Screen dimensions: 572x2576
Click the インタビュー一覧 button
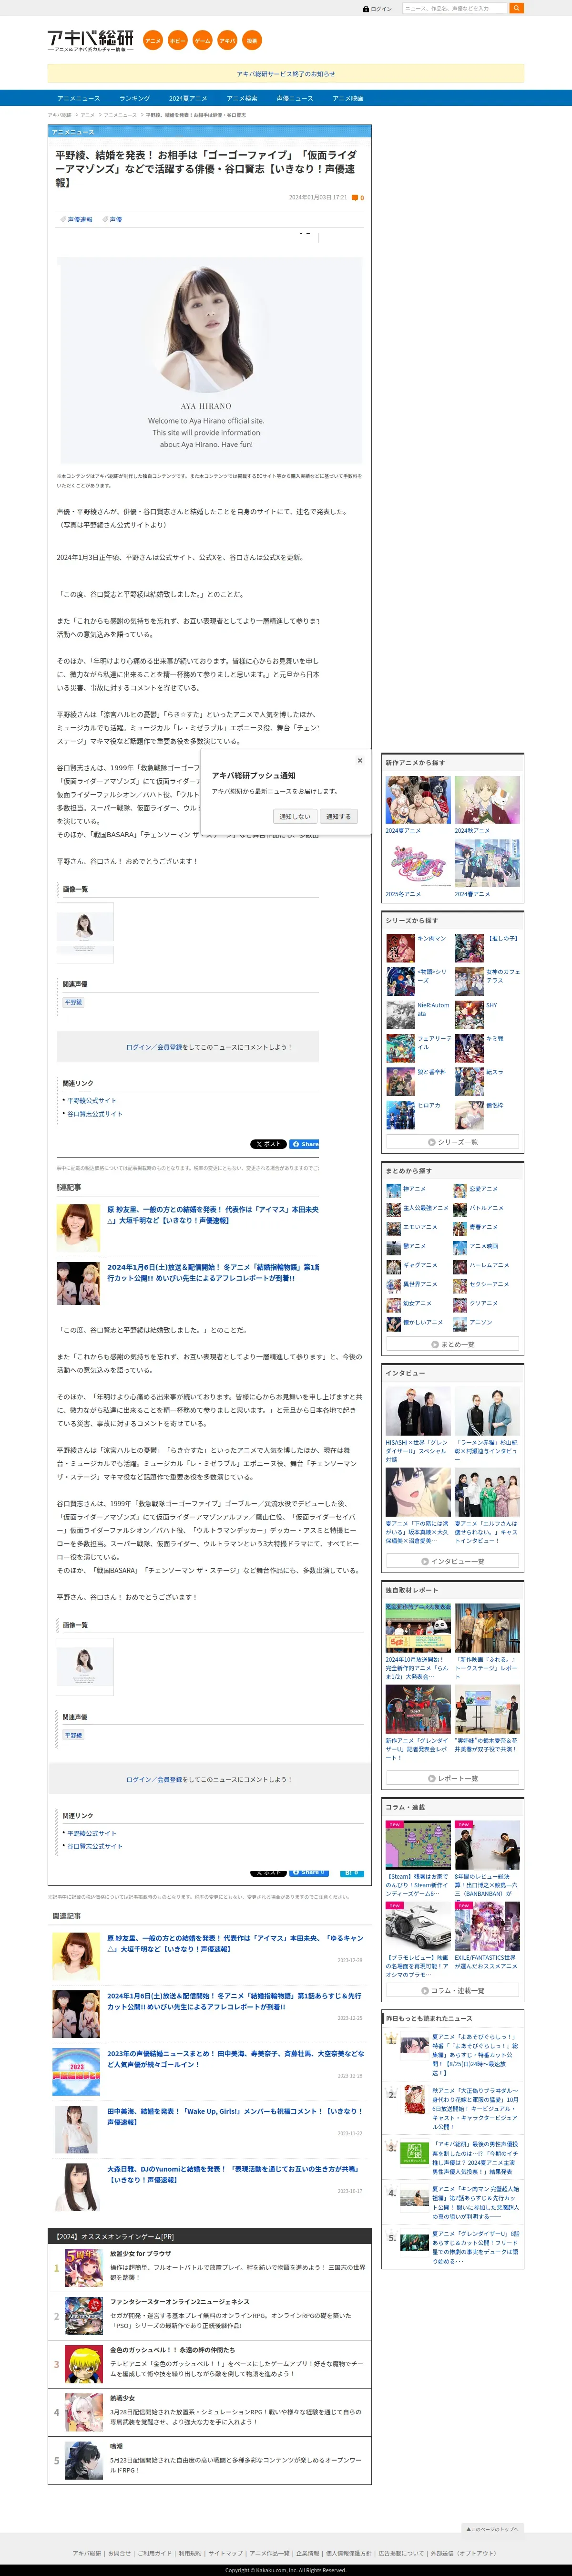point(453,1561)
